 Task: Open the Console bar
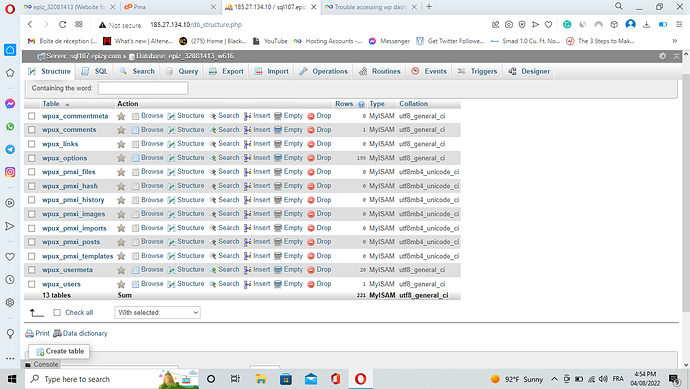coord(41,364)
